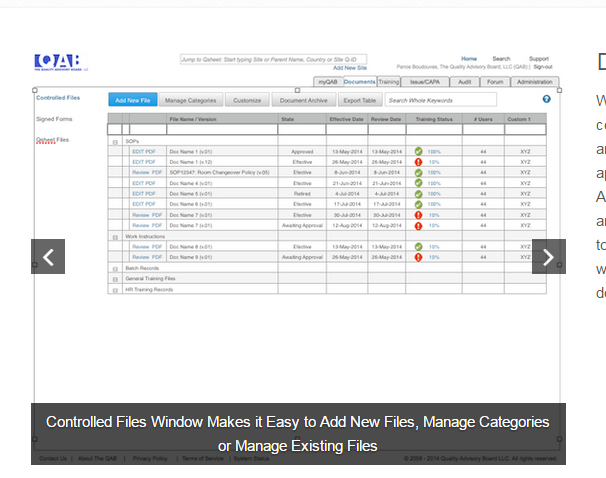This screenshot has width=606, height=478.
Task: Click green check status for Doc Name 4
Action: pos(418,183)
